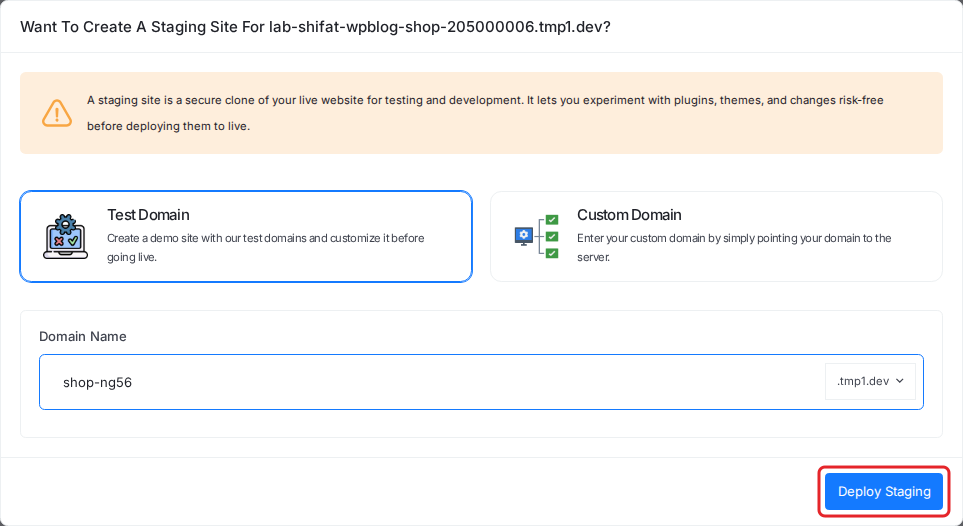The image size is (963, 526).
Task: Click the Custom Domain monitor checklist icon
Action: (536, 237)
